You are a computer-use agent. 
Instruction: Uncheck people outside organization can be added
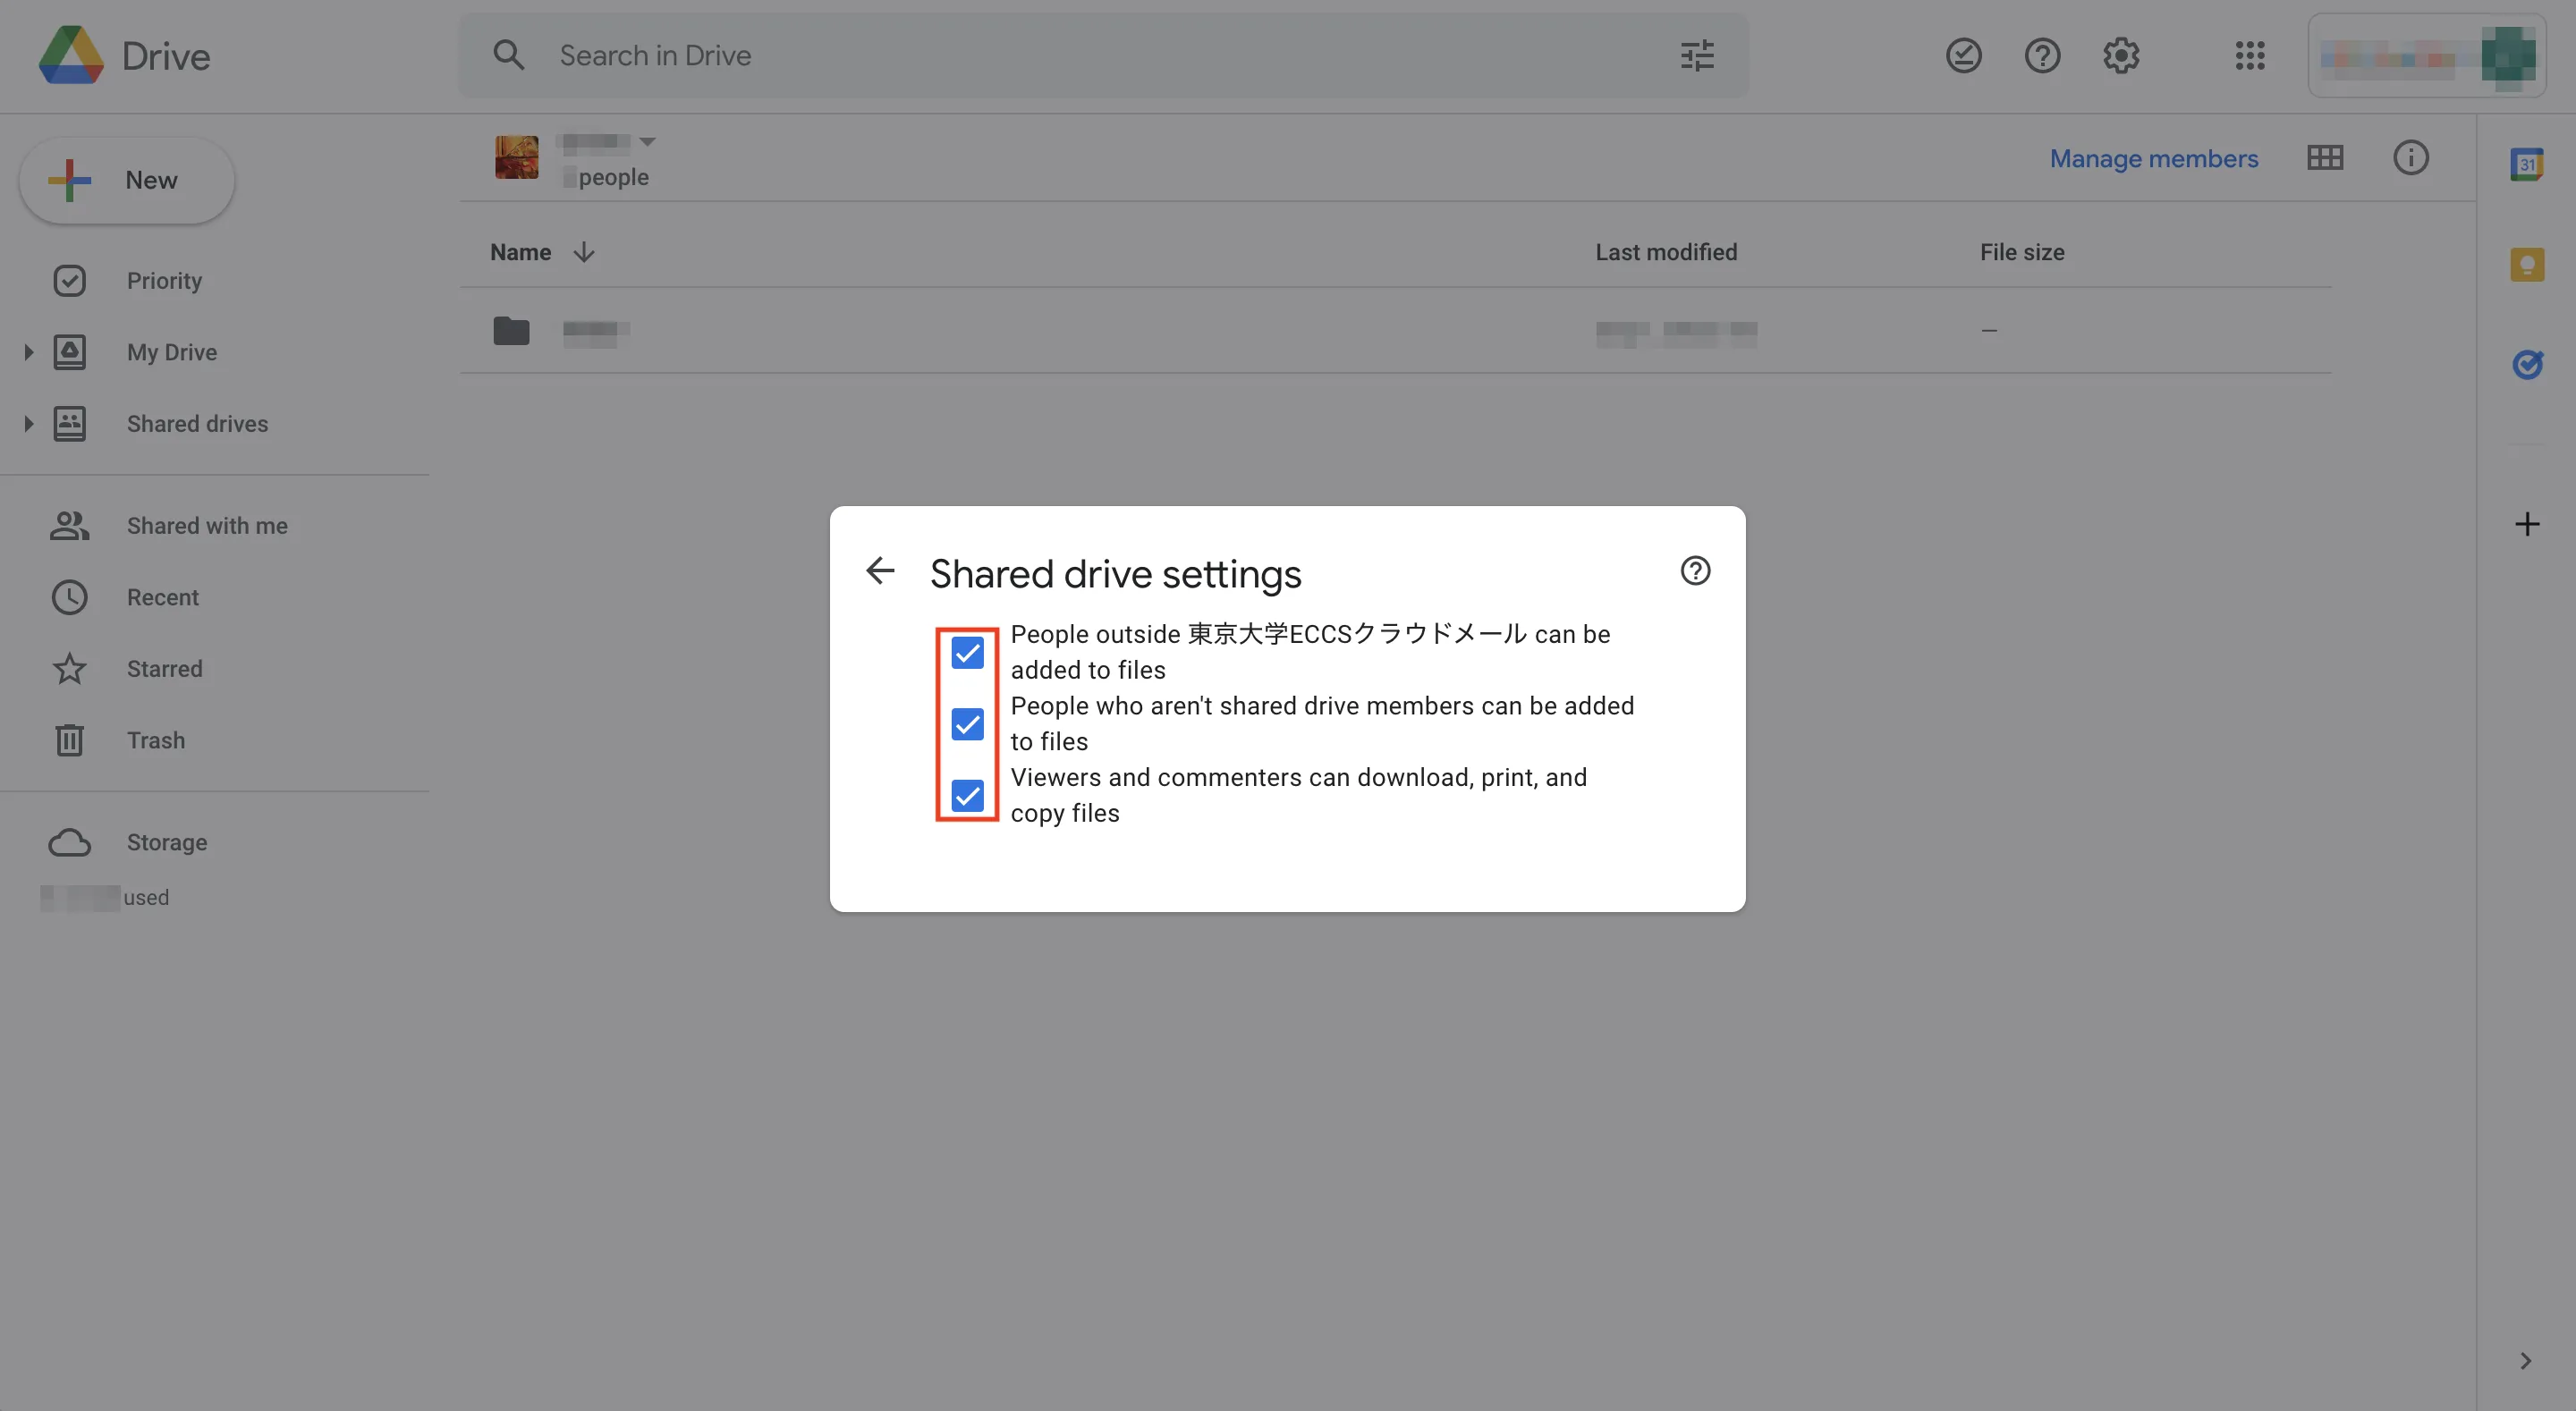[x=967, y=653]
